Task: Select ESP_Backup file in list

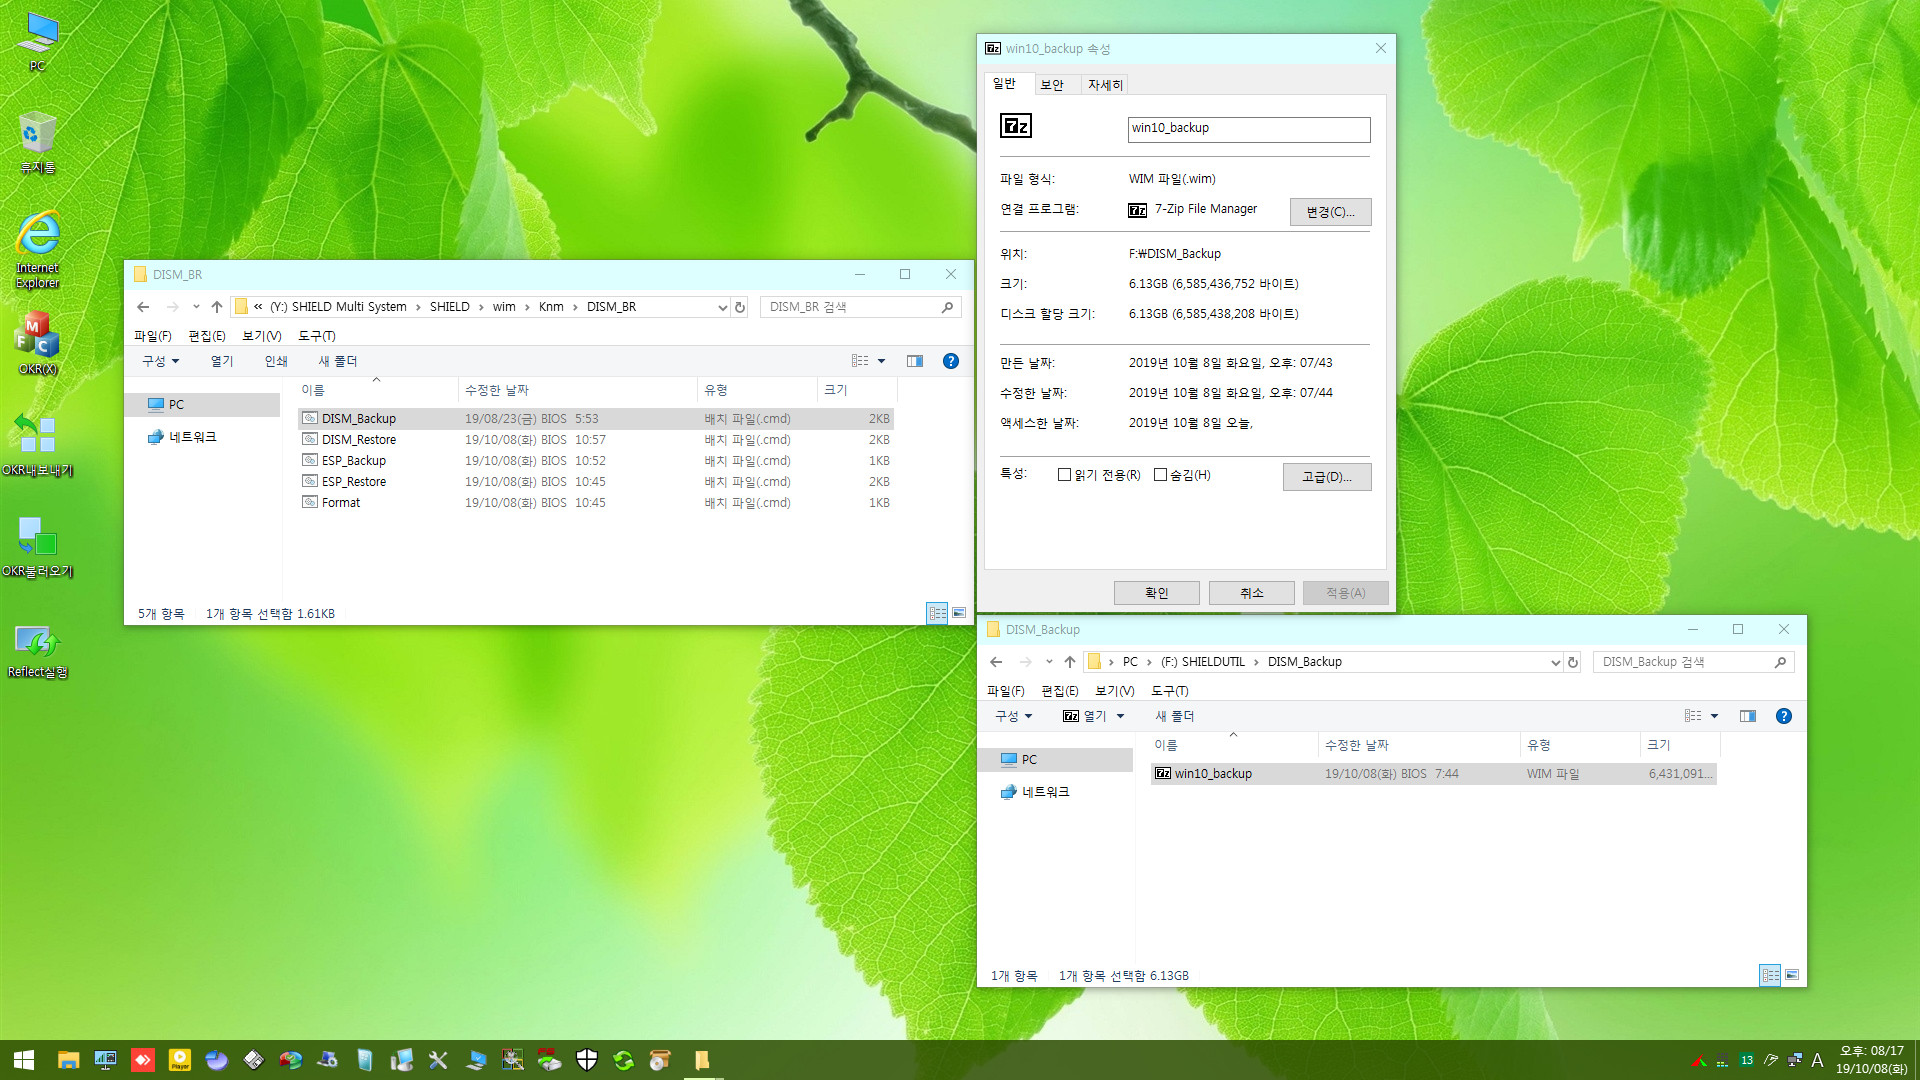Action: point(596,461)
